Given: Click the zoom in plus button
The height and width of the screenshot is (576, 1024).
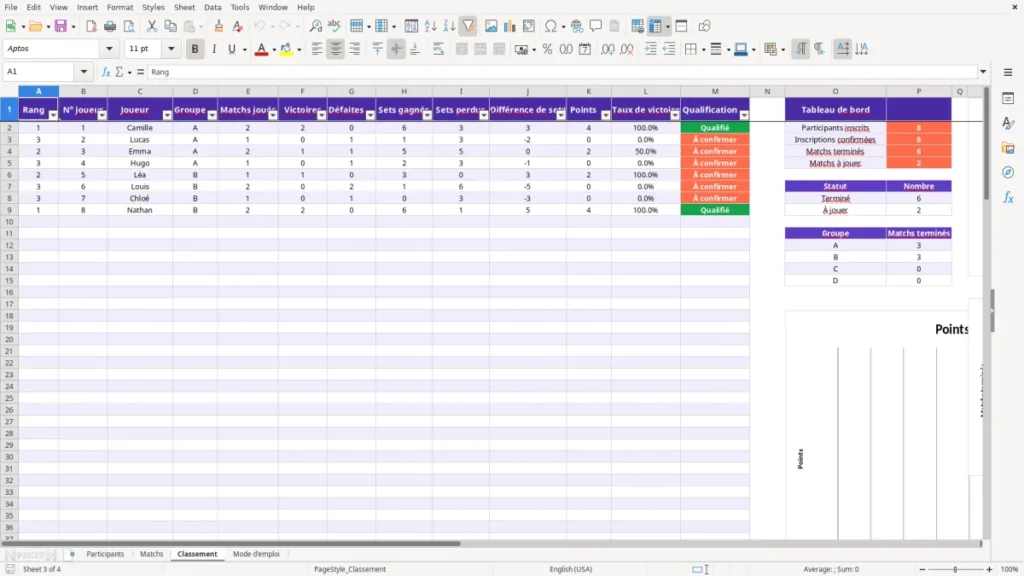Looking at the screenshot, I should (989, 569).
